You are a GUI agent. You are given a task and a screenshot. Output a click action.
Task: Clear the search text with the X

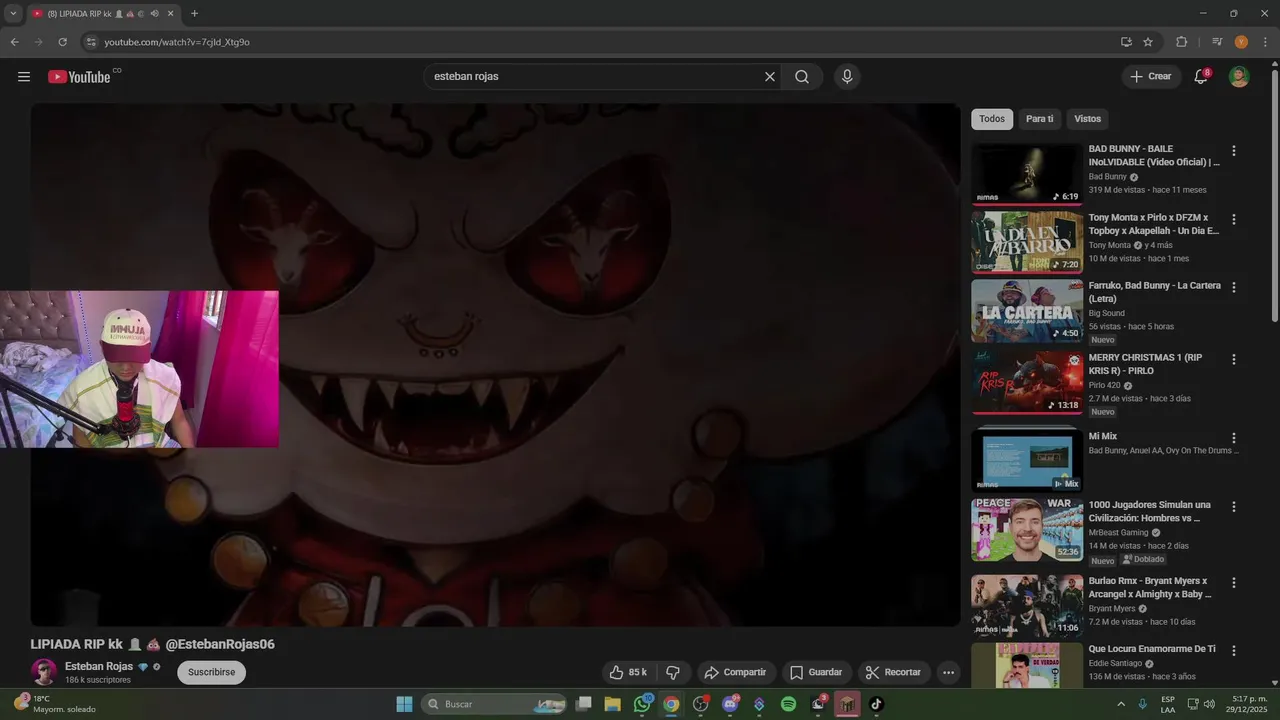pyautogui.click(x=770, y=77)
